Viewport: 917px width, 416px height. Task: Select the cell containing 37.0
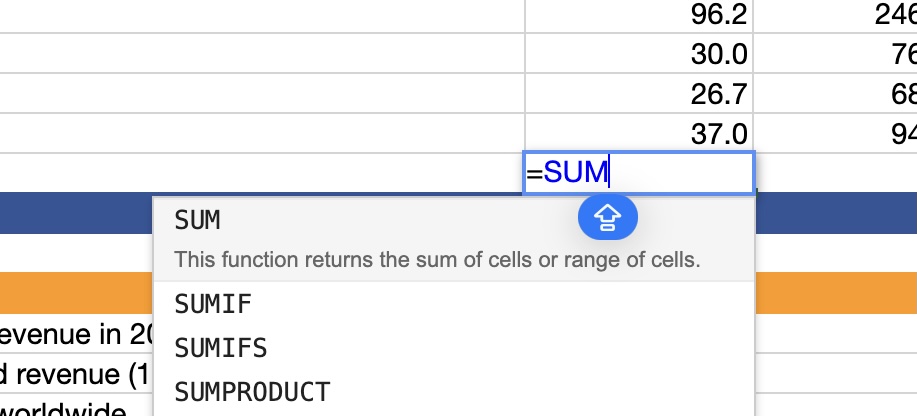pyautogui.click(x=639, y=133)
